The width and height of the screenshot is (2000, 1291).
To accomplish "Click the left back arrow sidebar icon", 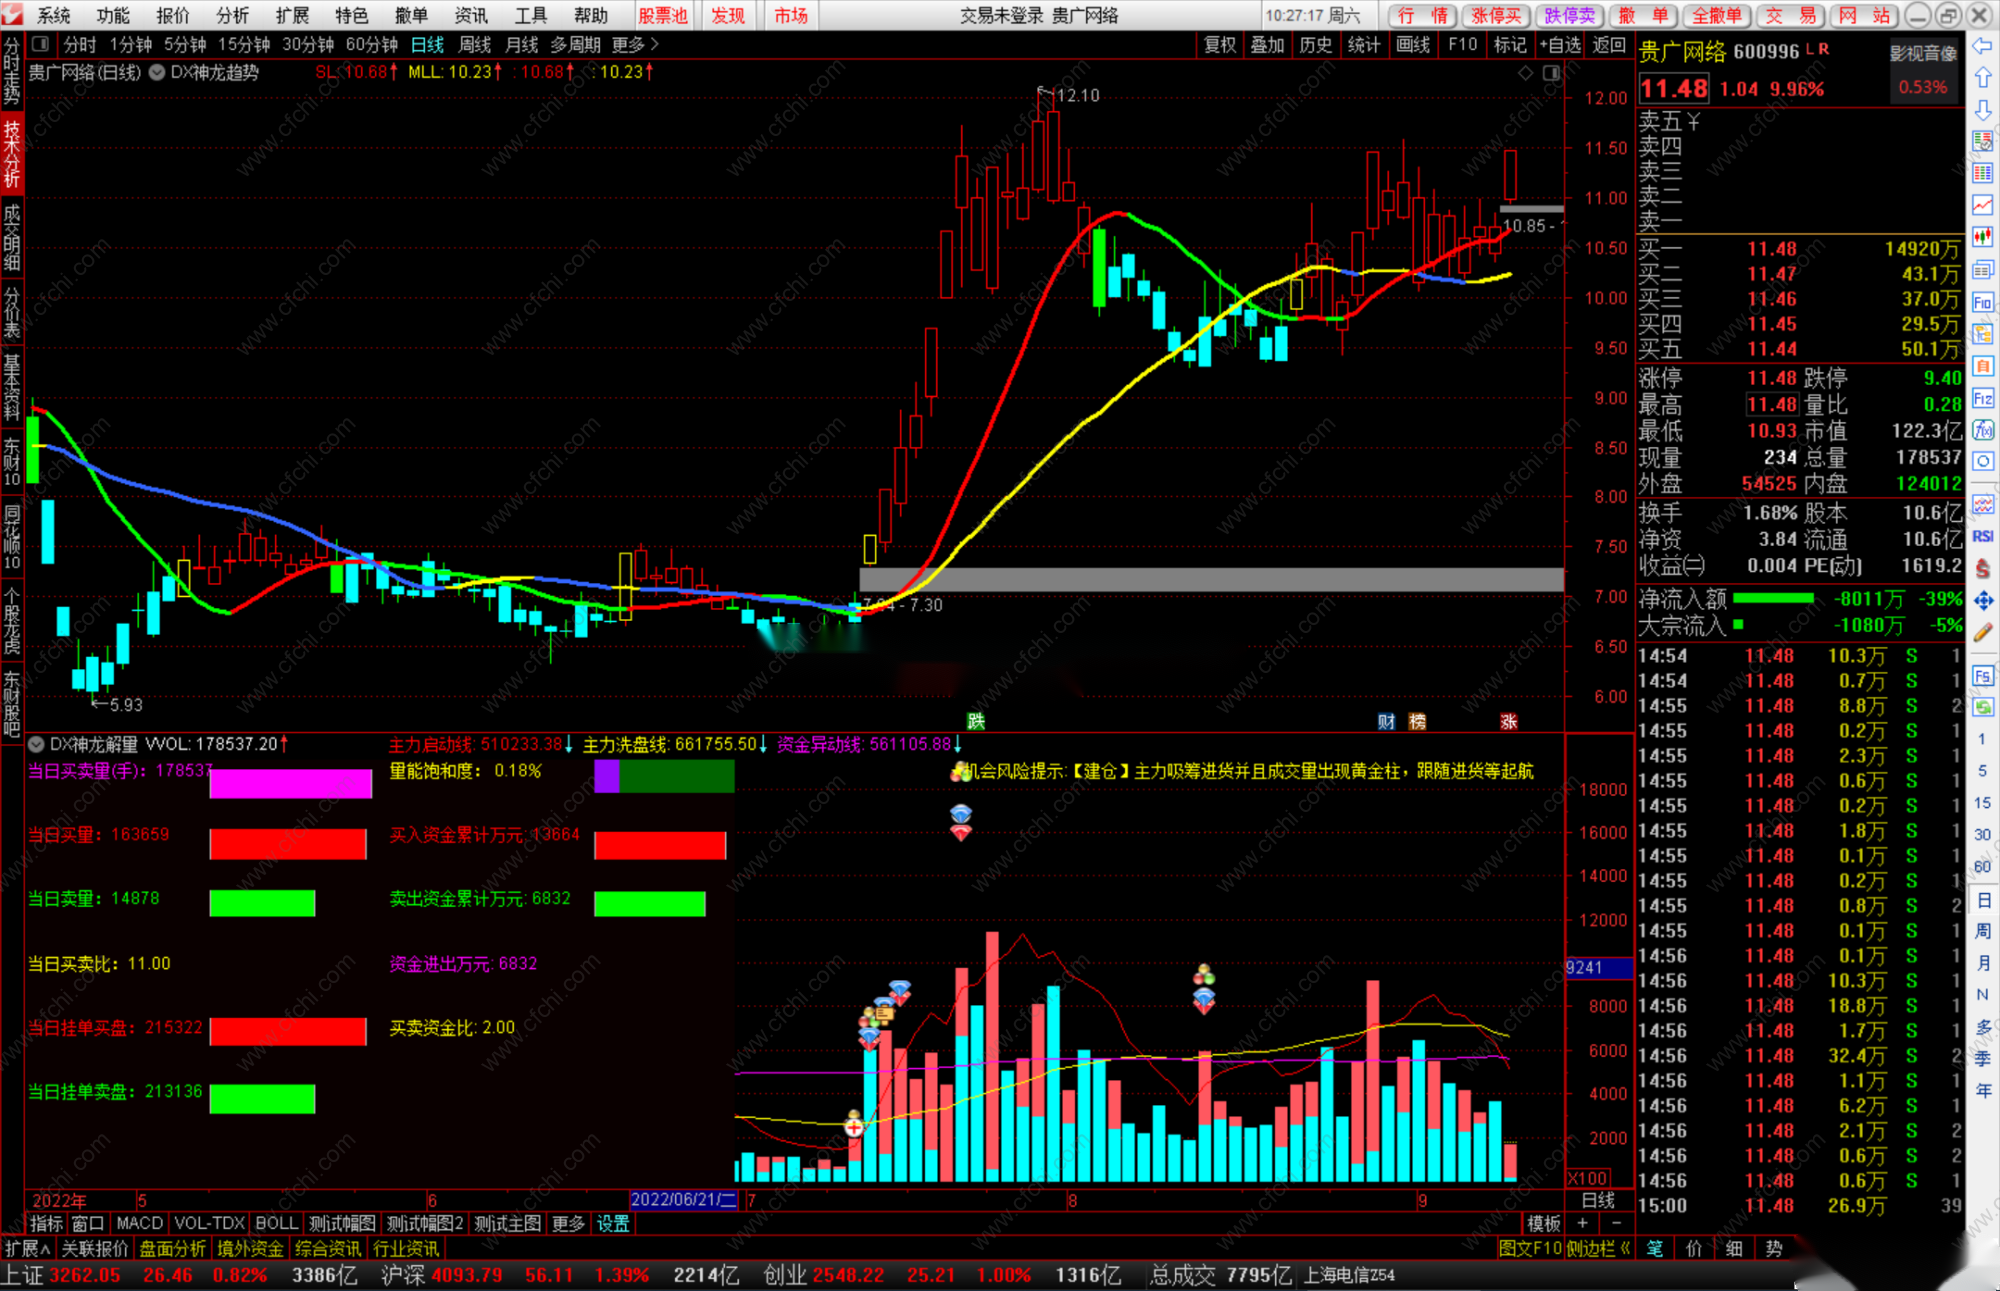I will point(1983,46).
